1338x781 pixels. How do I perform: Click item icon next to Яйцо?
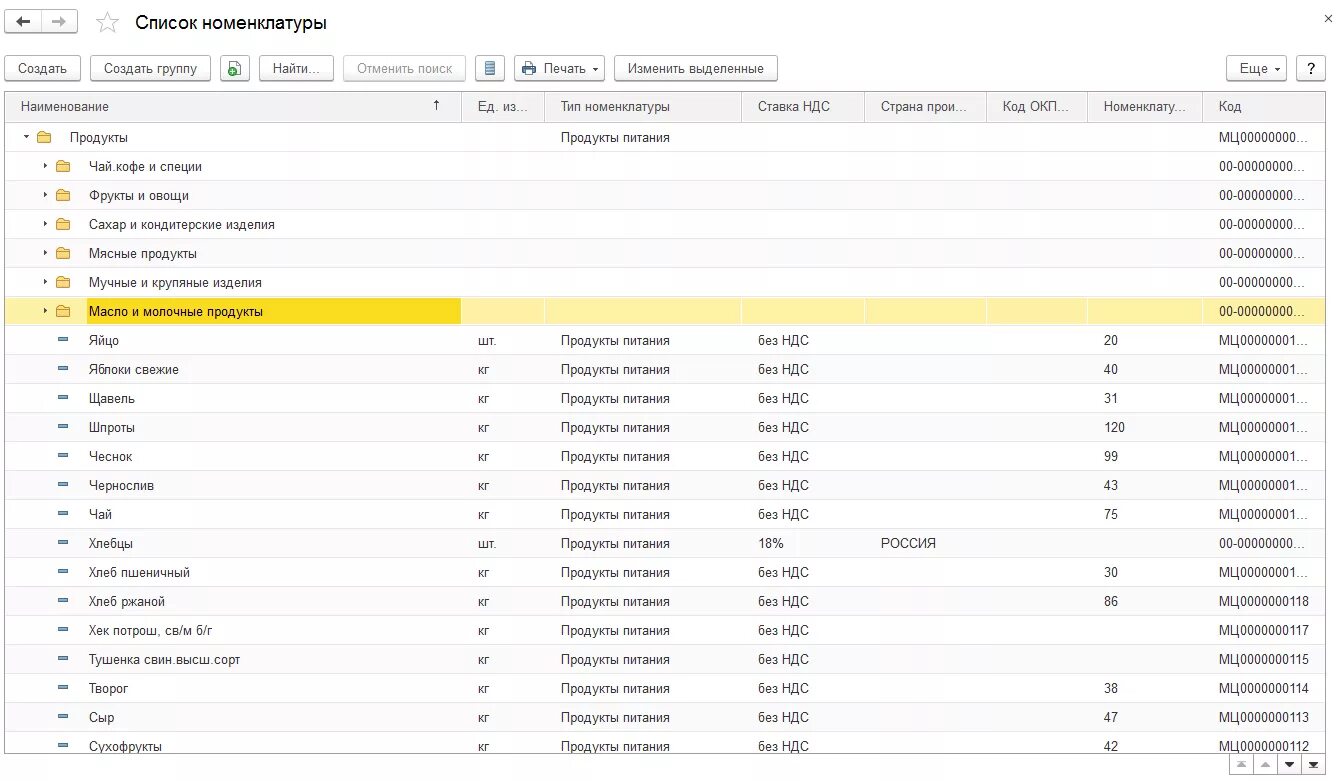click(63, 340)
